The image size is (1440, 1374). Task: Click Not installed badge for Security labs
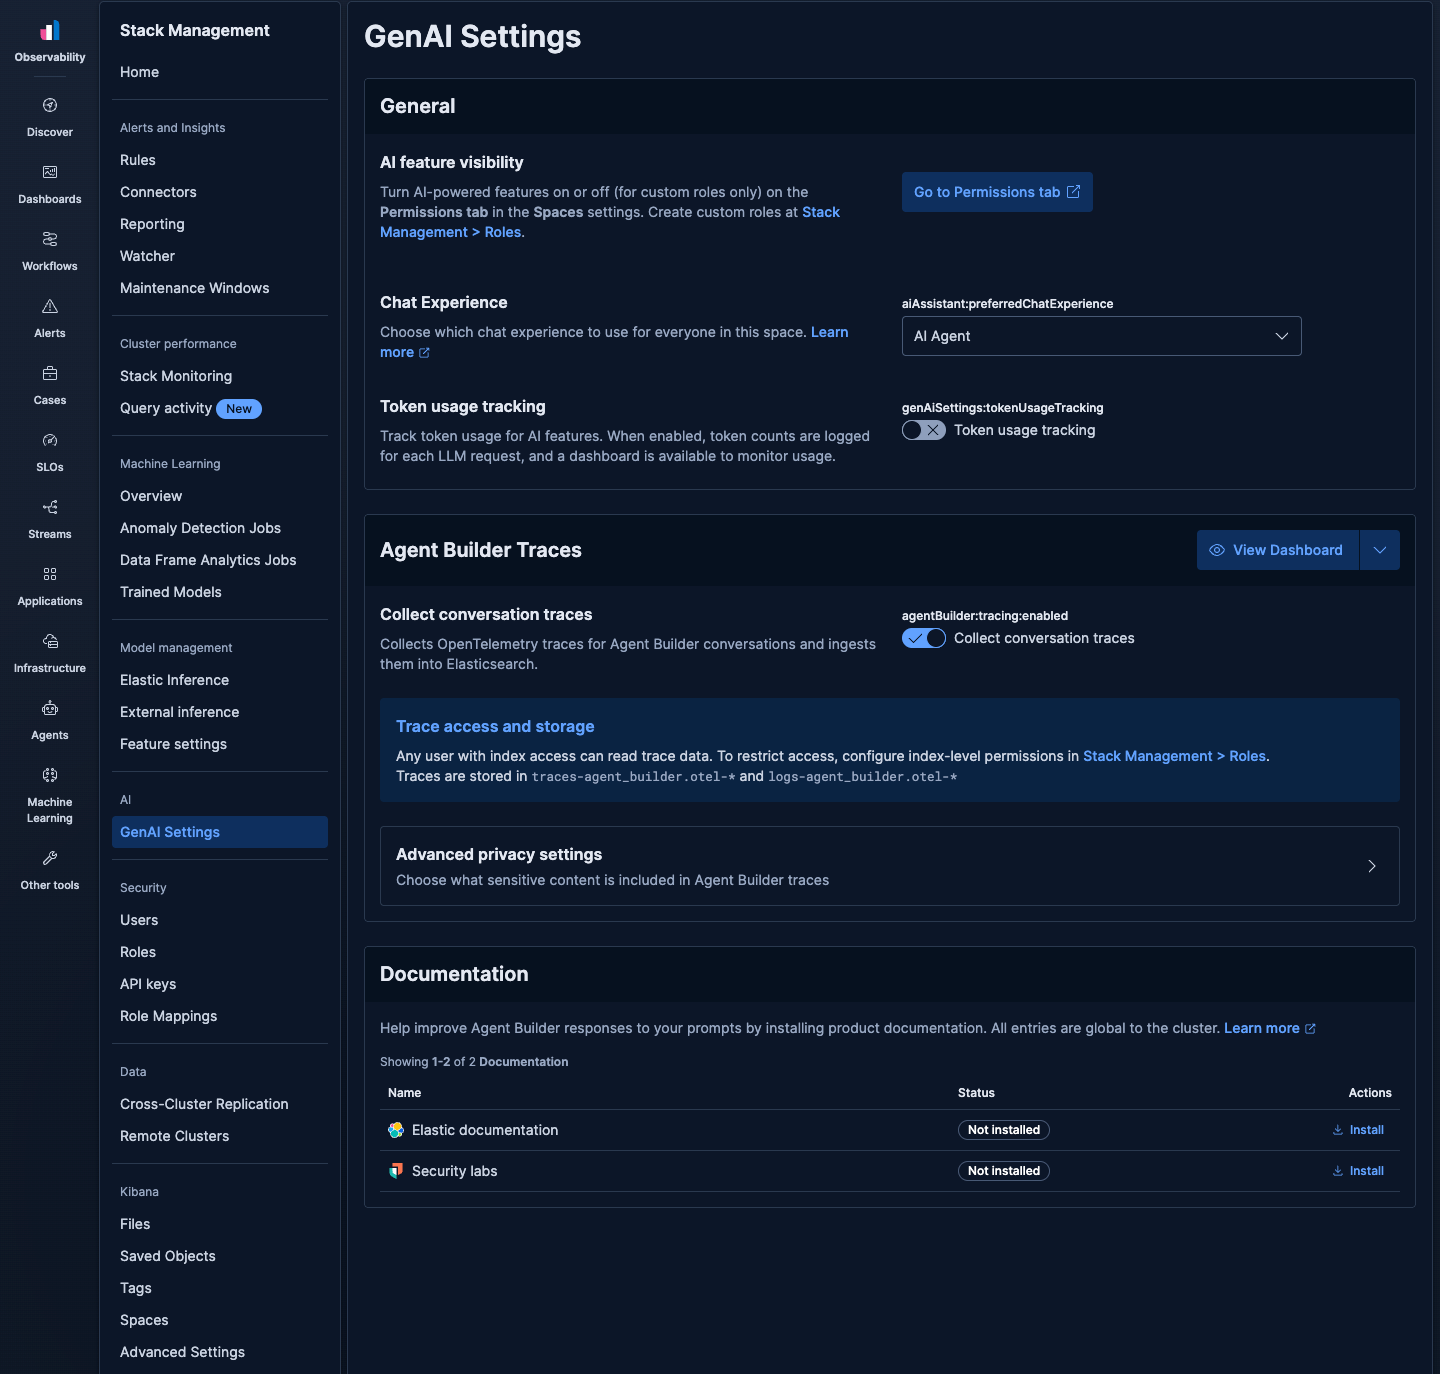[1004, 1171]
